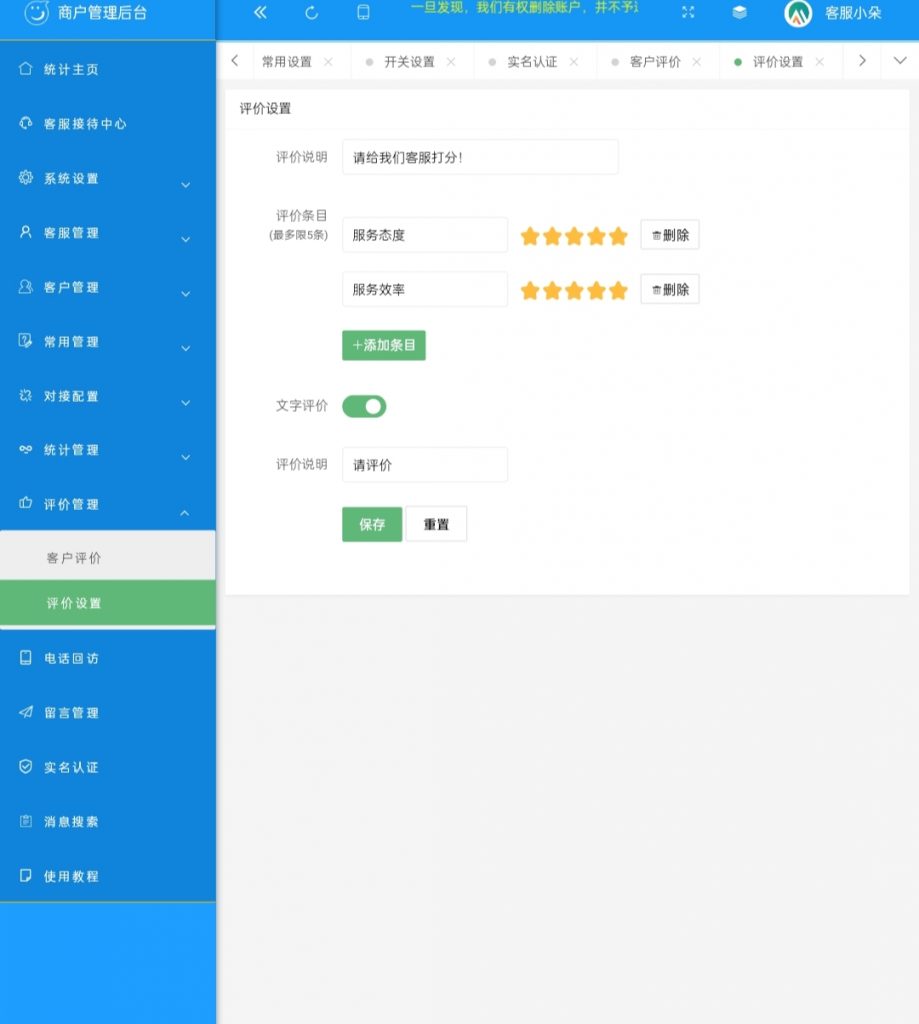
Task: Click the refresh icon in top bar
Action: point(311,13)
